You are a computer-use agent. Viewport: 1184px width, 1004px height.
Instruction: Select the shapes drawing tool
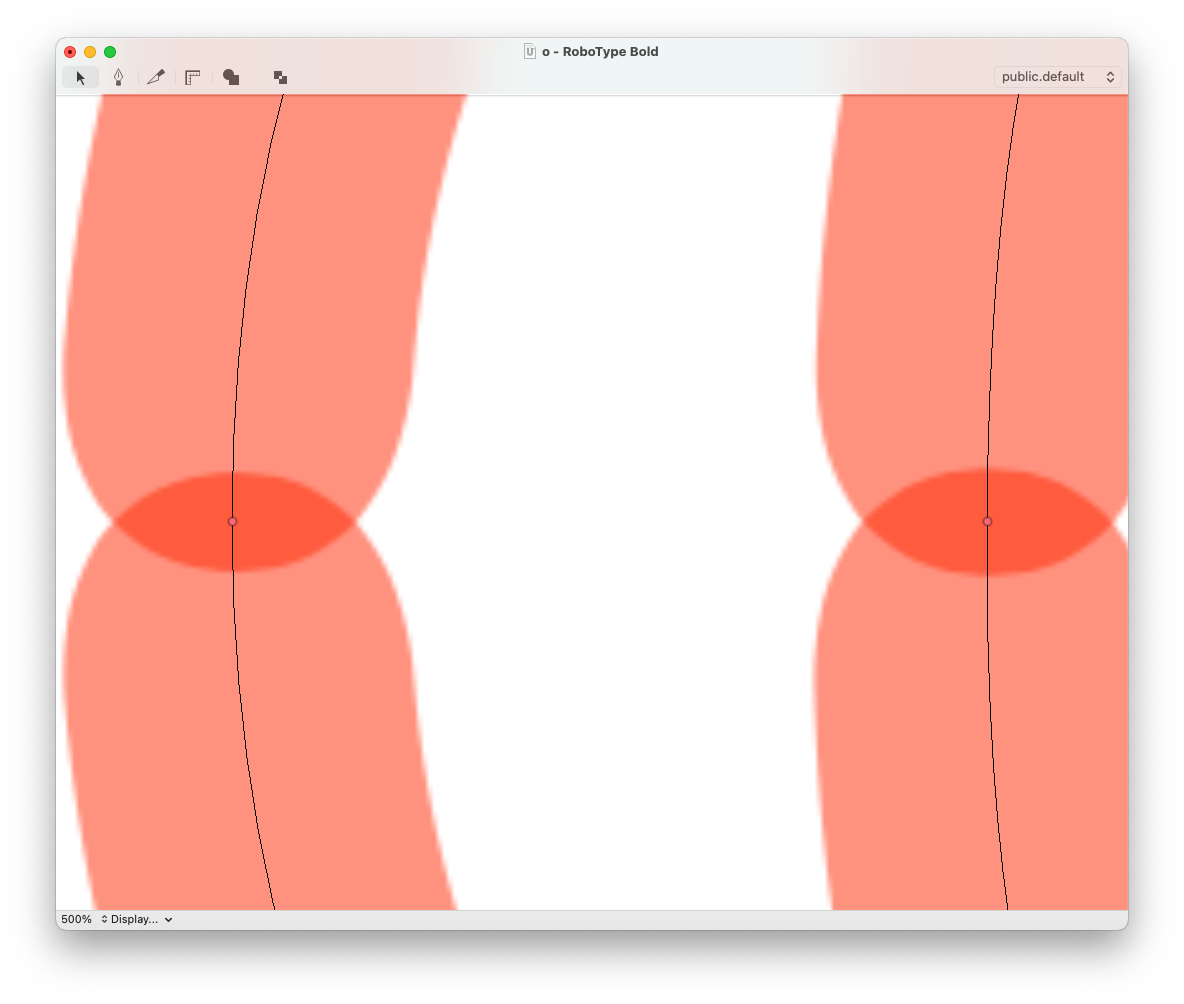tap(231, 77)
